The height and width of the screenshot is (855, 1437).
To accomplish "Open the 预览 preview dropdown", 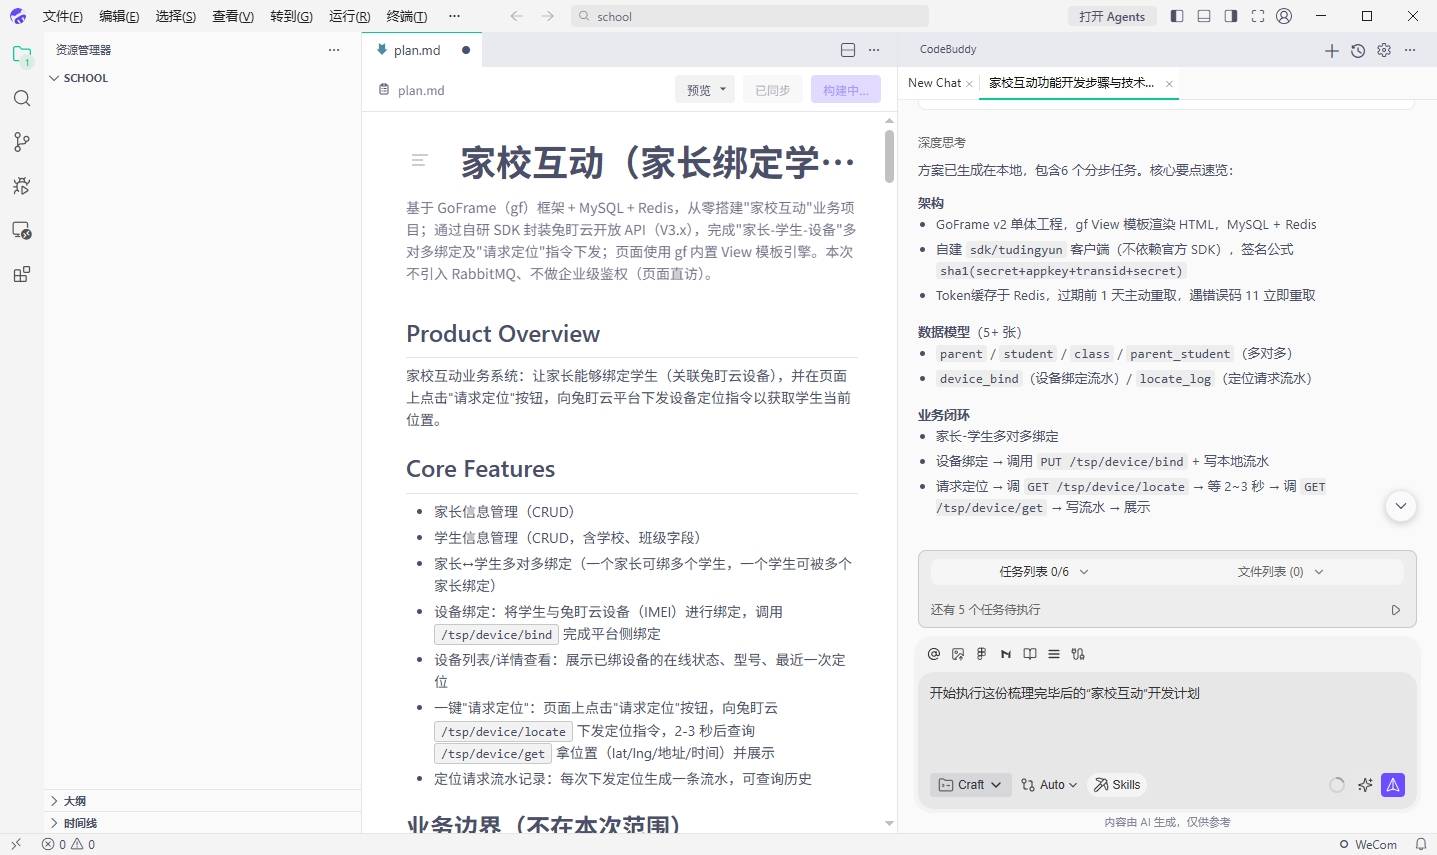I will coord(705,90).
